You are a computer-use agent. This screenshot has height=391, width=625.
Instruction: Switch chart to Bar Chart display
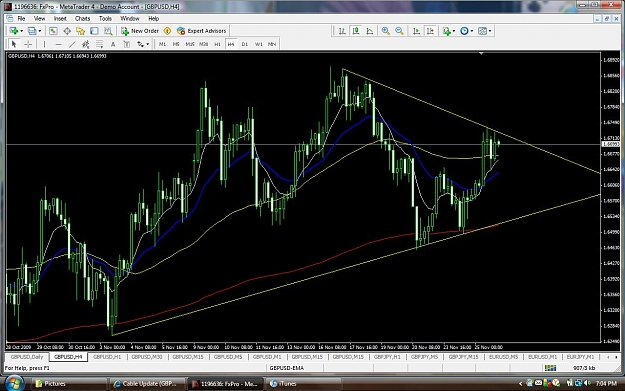342,31
